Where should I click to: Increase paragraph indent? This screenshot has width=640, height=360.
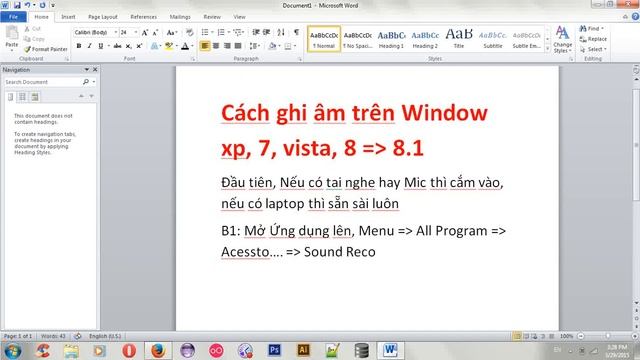coord(267,32)
